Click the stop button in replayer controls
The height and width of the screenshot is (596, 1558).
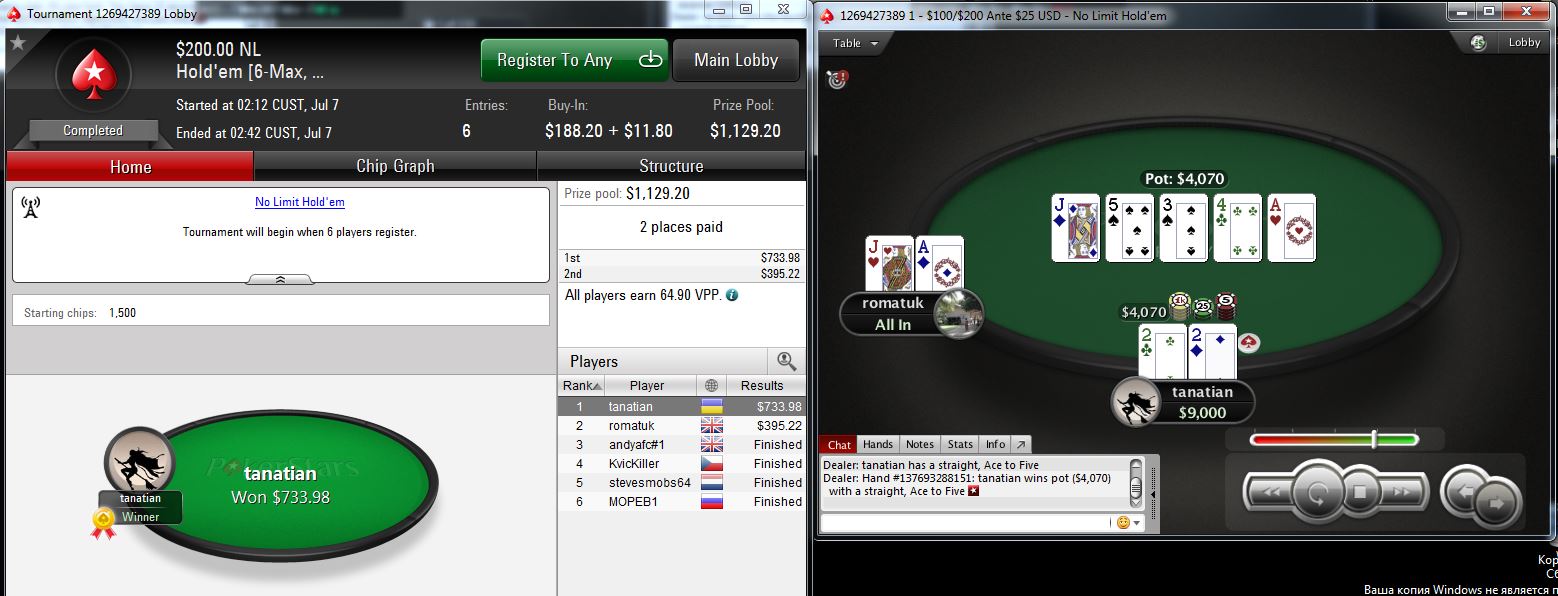[1360, 491]
